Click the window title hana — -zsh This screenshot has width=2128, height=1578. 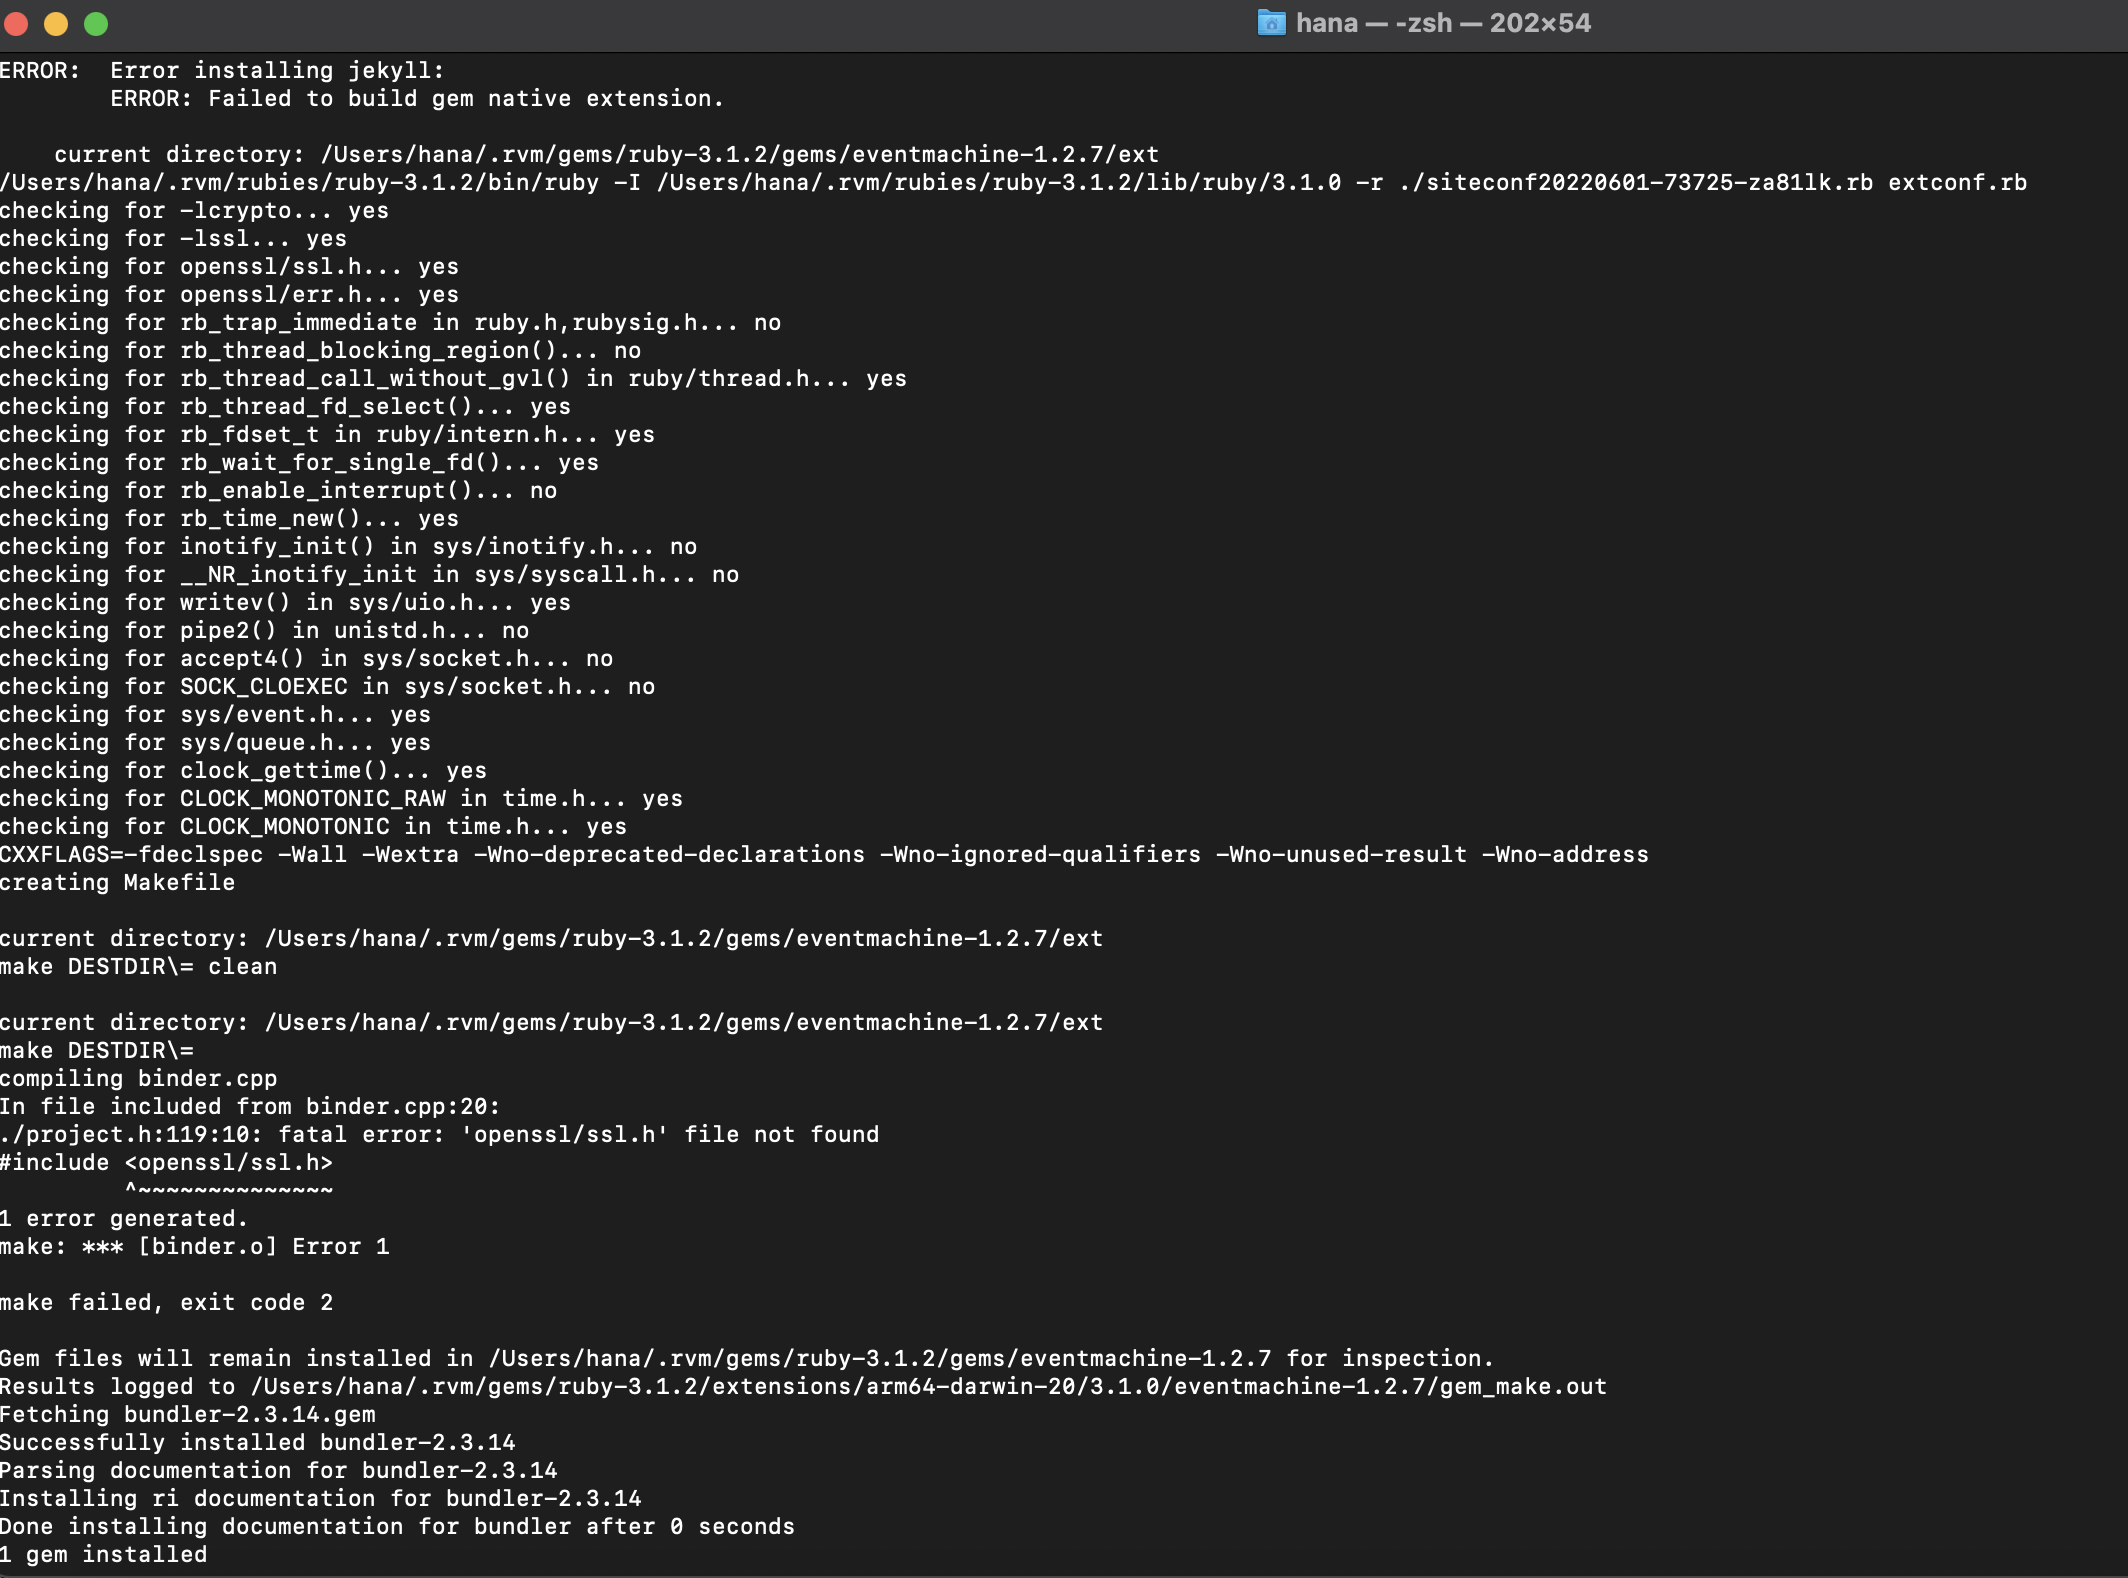pyautogui.click(x=1375, y=23)
